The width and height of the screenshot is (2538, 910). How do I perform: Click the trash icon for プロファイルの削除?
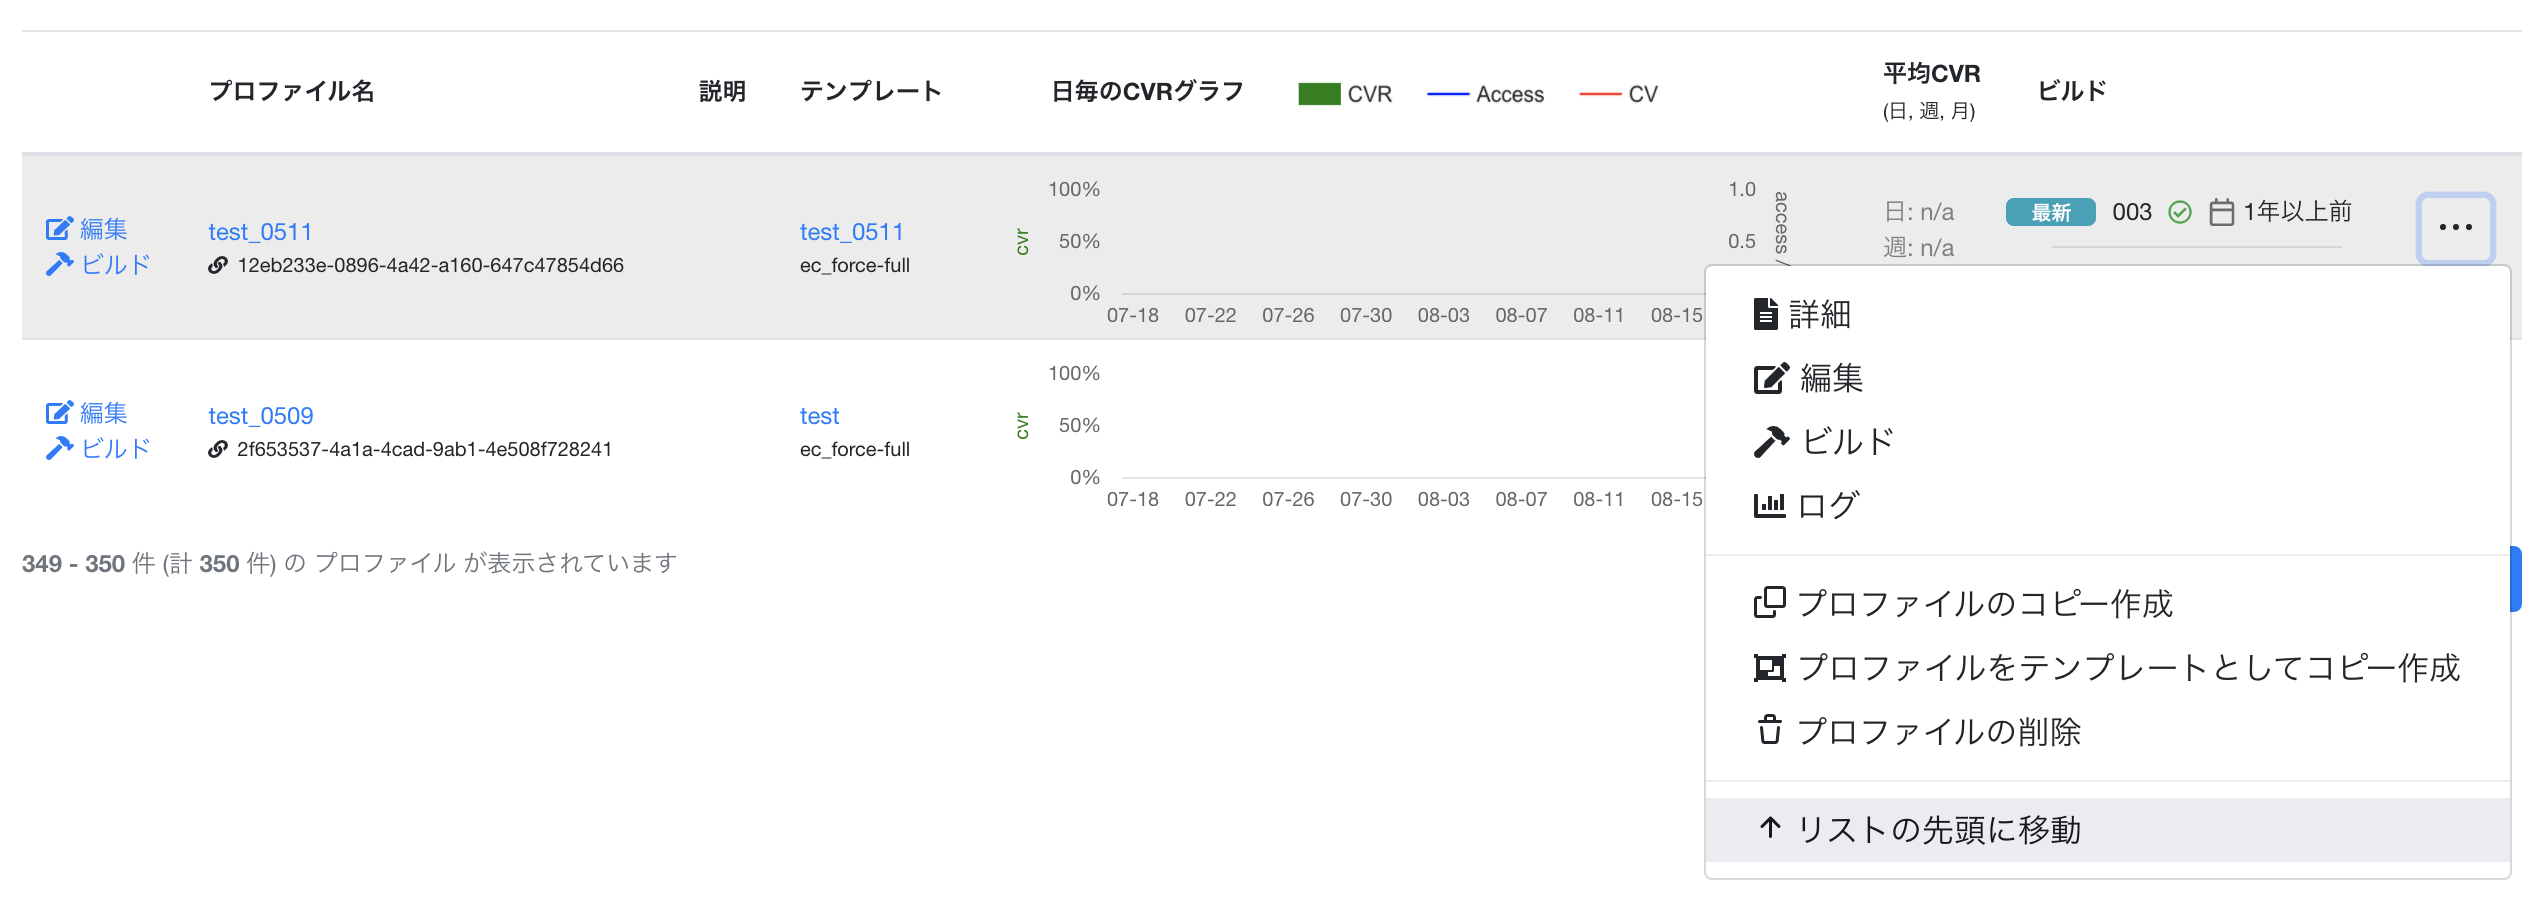click(1769, 731)
